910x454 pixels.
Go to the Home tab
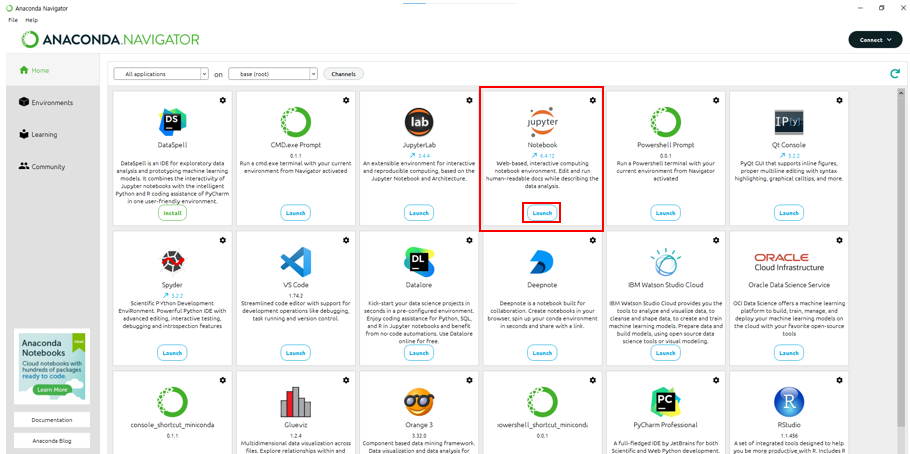coord(52,70)
